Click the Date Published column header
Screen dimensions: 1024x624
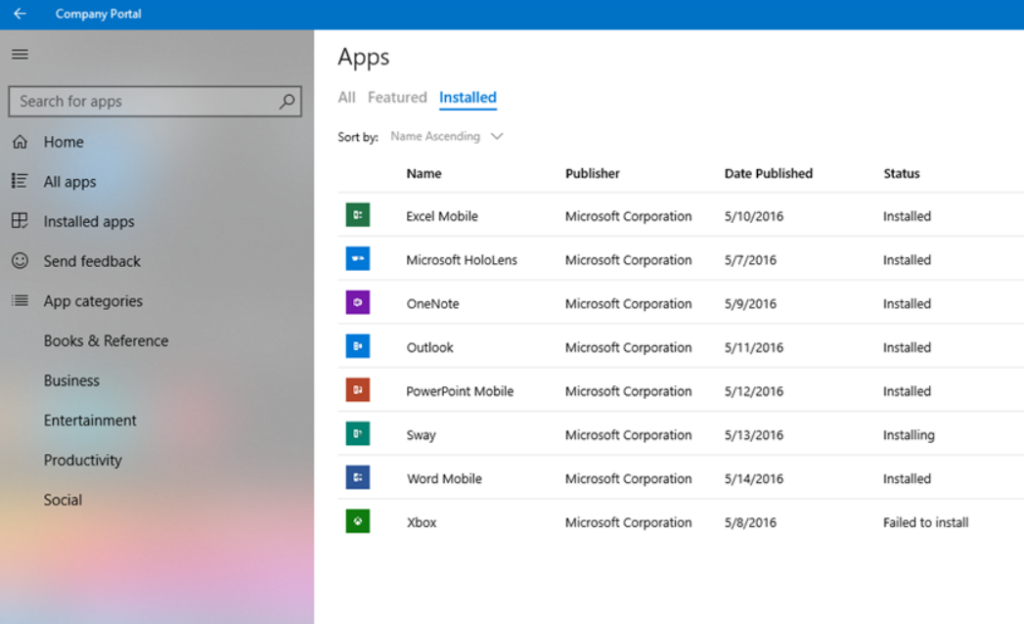pyautogui.click(x=769, y=173)
